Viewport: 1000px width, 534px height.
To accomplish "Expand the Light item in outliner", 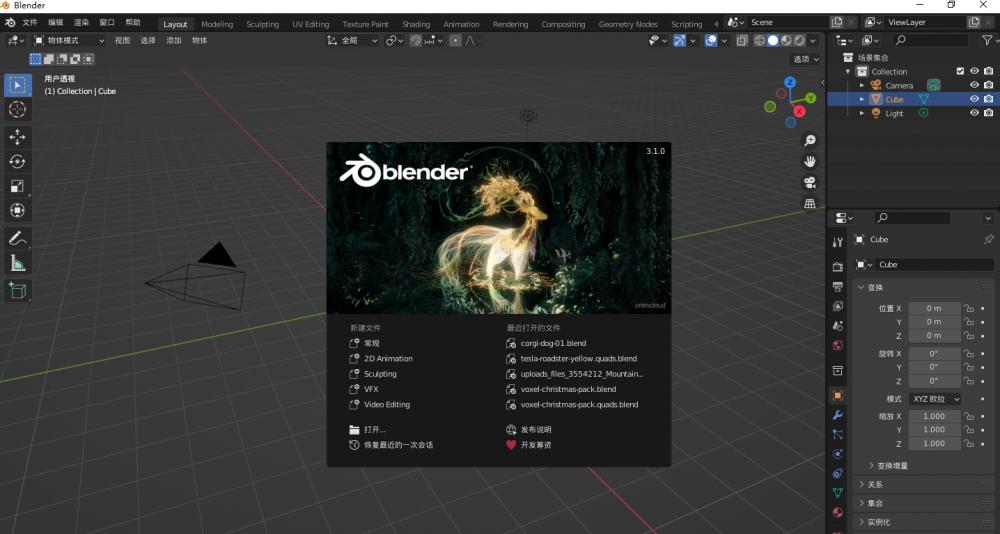I will click(x=862, y=113).
